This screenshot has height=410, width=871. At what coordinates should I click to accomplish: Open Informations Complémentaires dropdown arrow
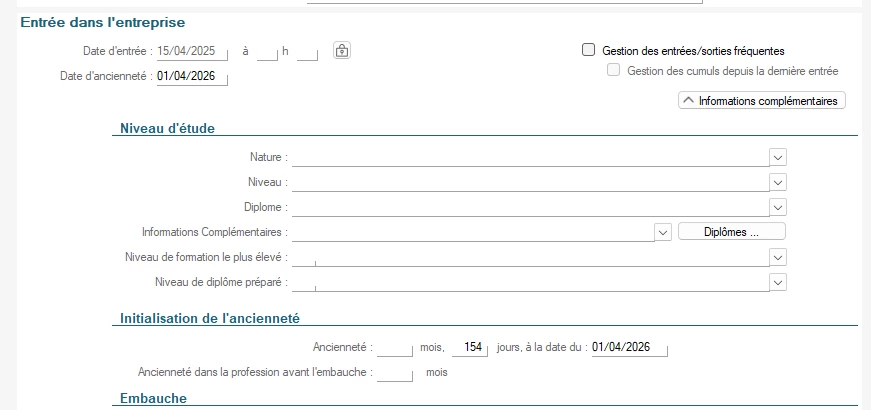pos(663,232)
